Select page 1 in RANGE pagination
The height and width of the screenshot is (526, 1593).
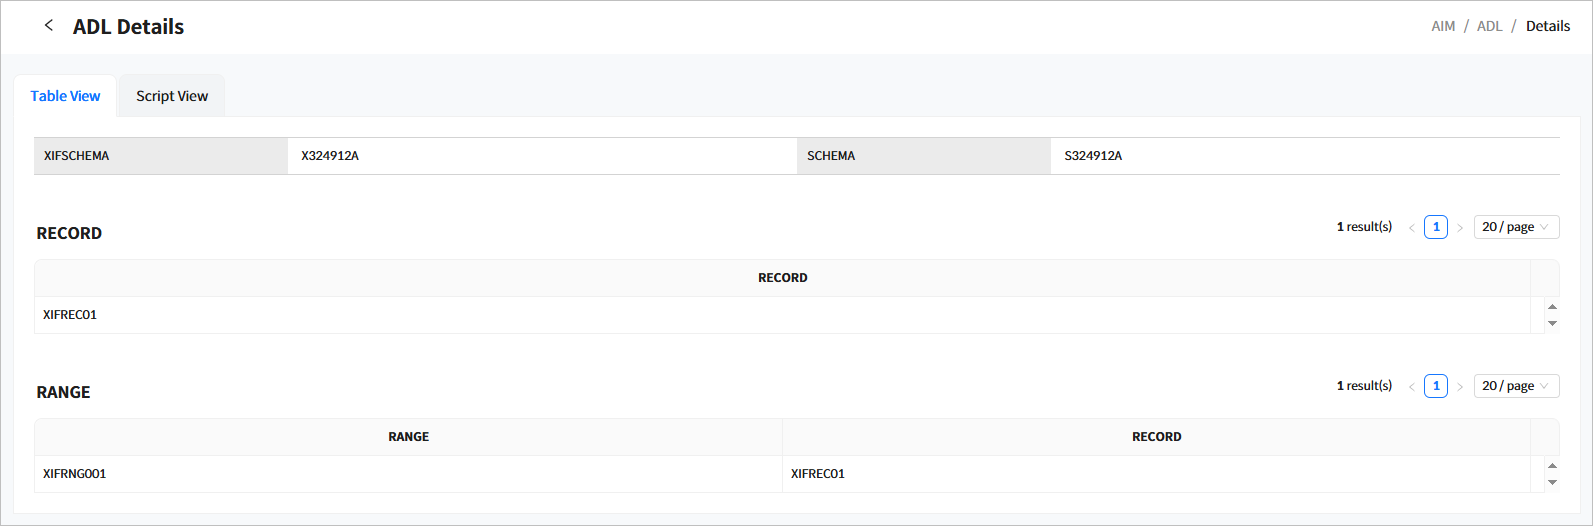click(x=1436, y=386)
